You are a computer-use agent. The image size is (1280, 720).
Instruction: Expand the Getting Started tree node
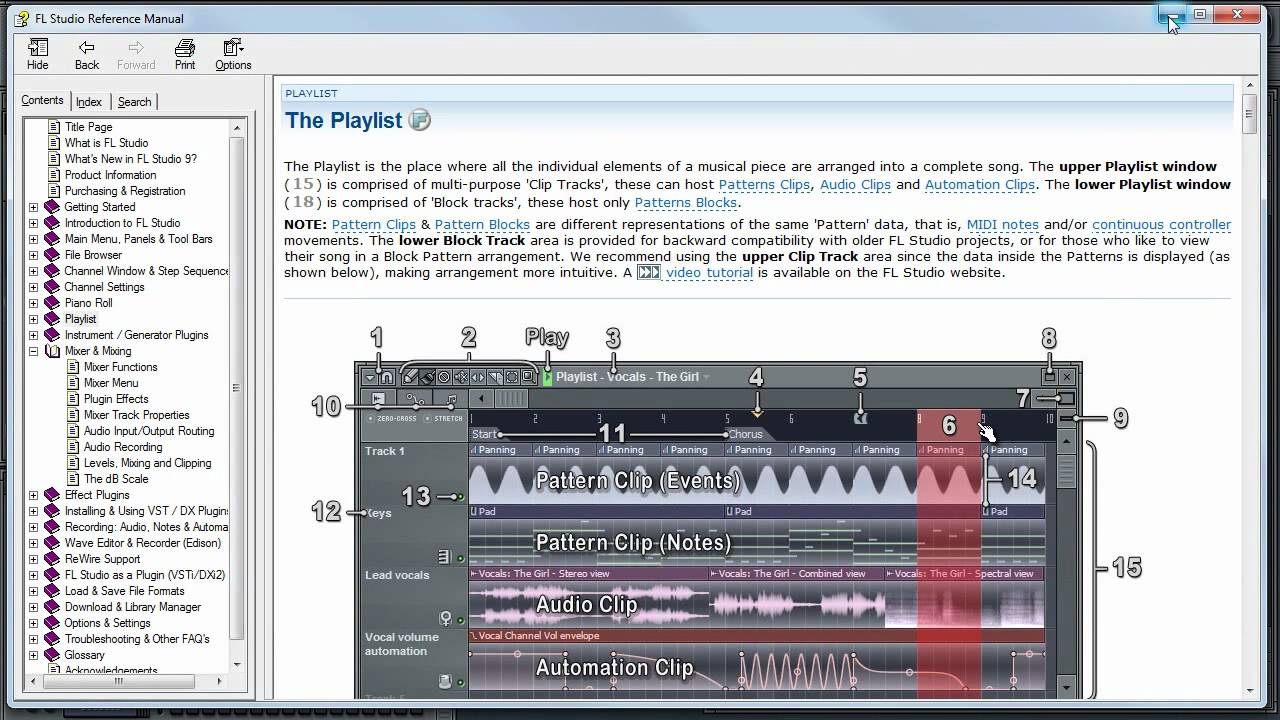tap(33, 207)
